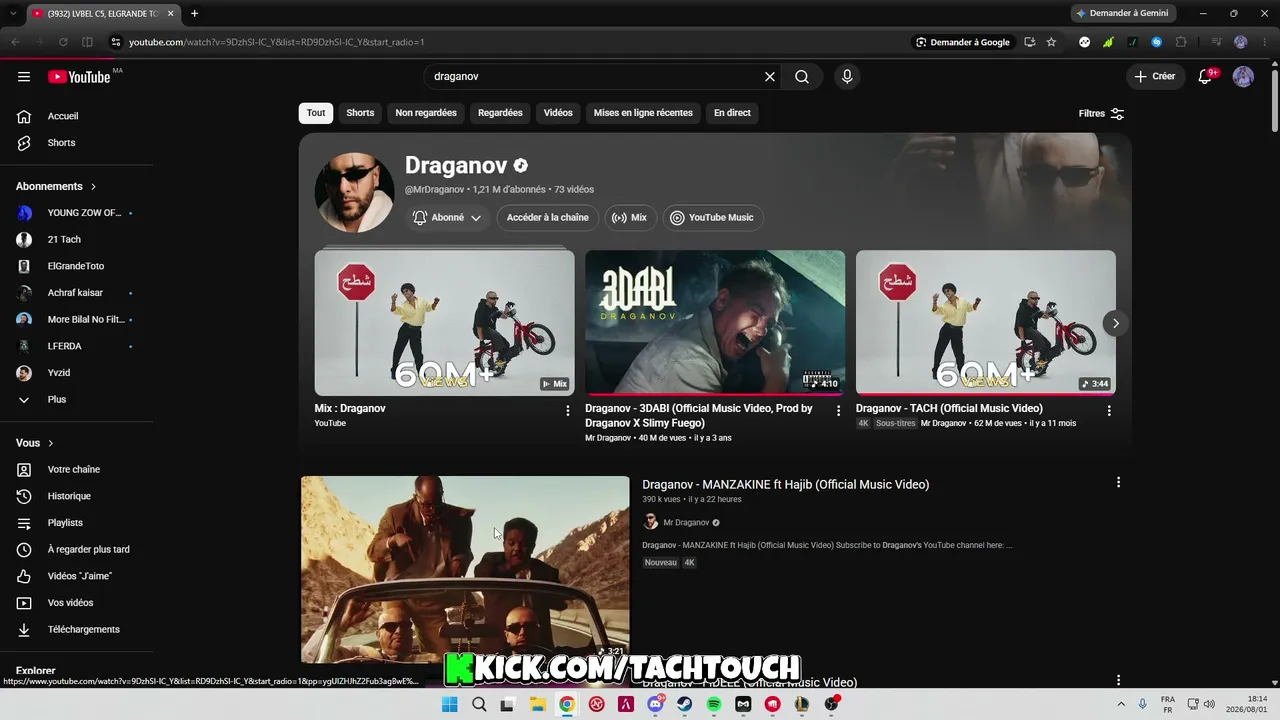This screenshot has height=720, width=1280.
Task: Open options menu for the TACH video
Action: 1109,411
